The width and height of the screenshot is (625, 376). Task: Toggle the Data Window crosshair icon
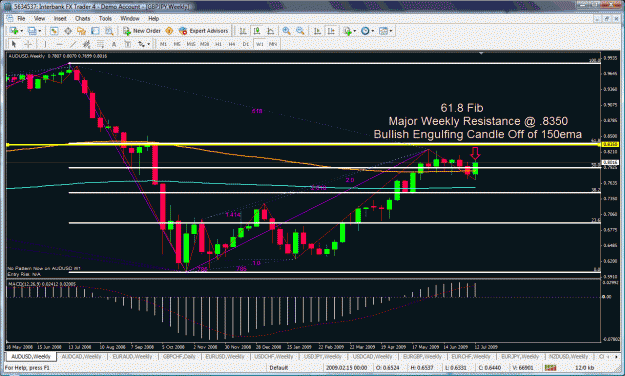(68, 31)
